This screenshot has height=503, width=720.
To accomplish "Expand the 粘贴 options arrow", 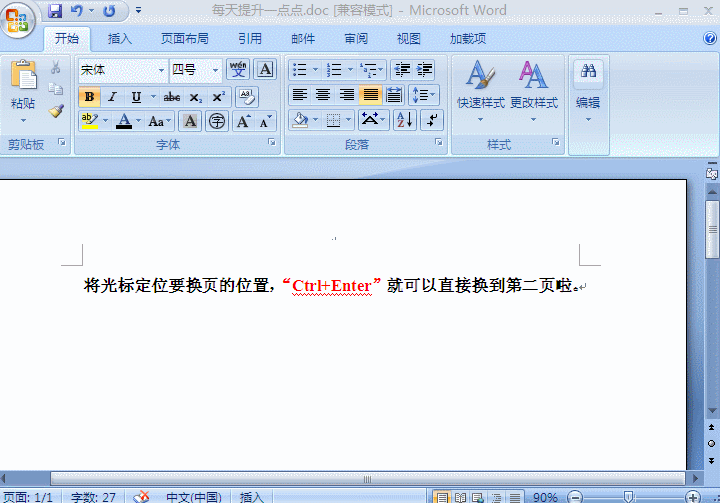I will click(x=23, y=120).
